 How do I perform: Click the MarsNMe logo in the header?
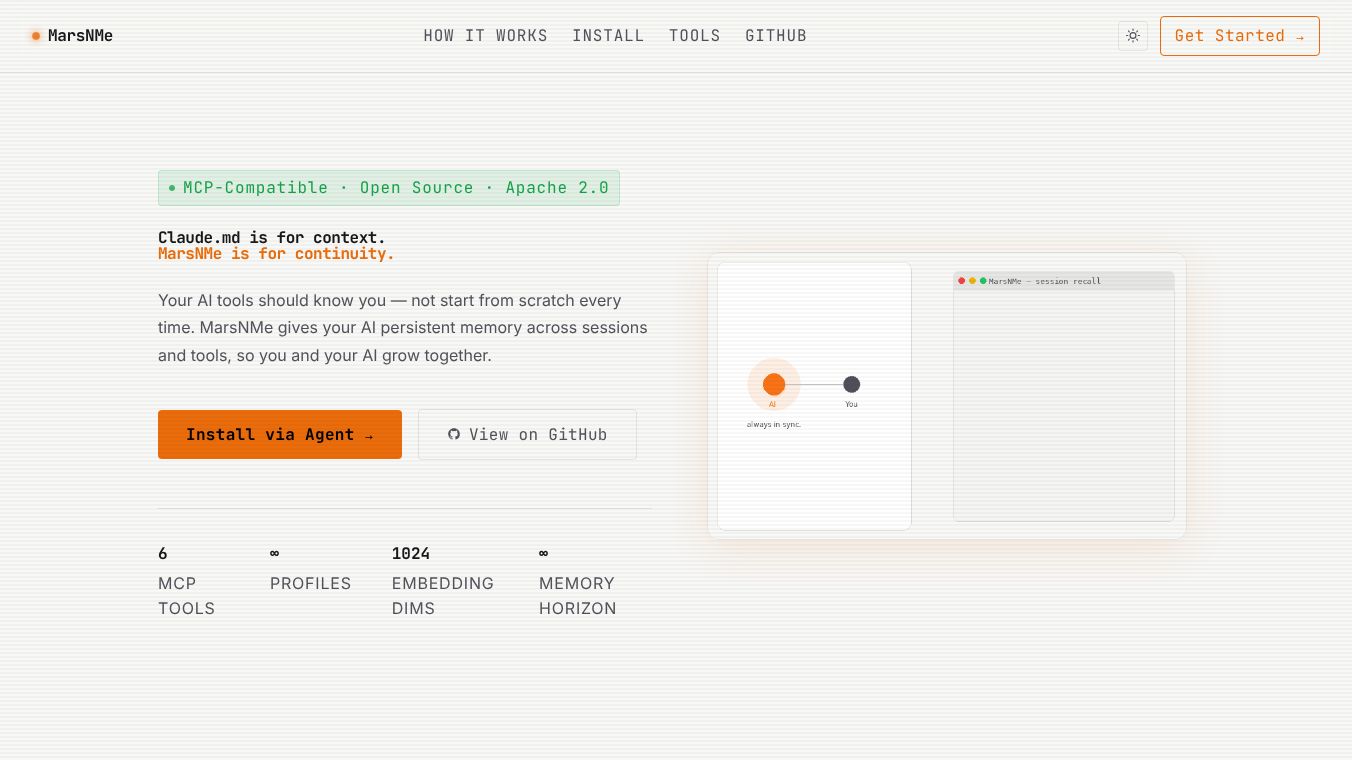tap(71, 36)
